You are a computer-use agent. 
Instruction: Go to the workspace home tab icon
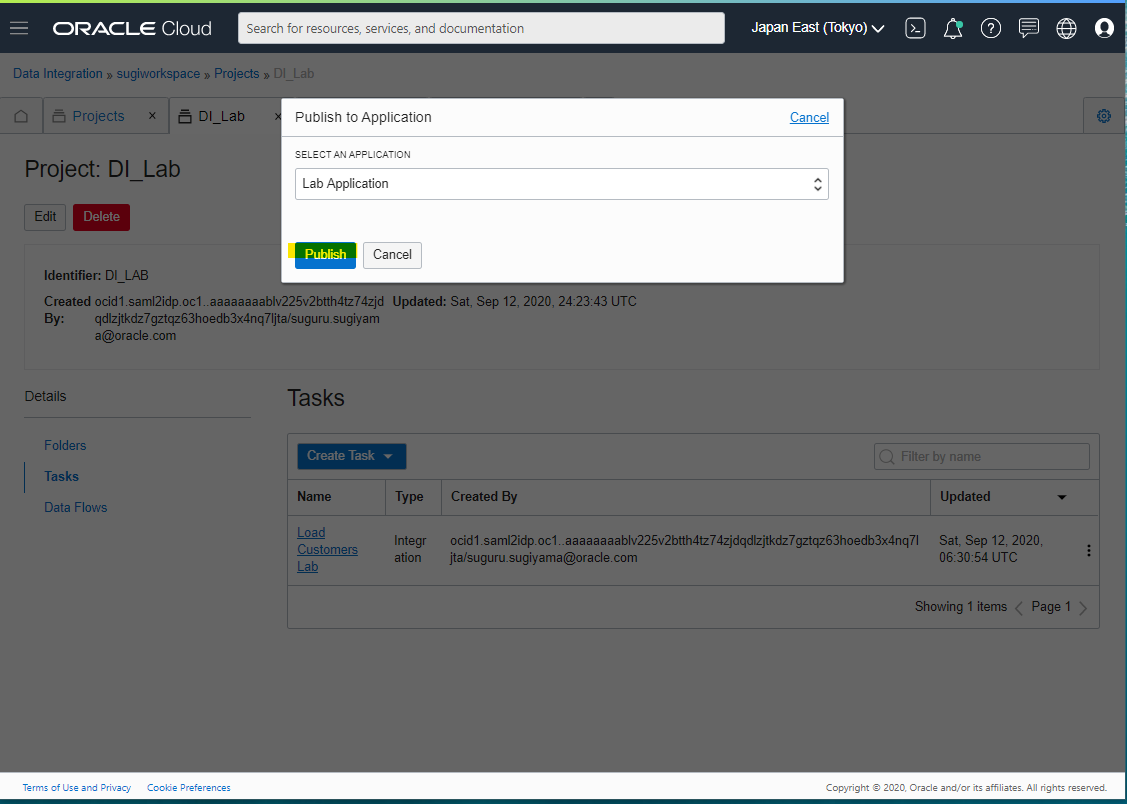22,116
